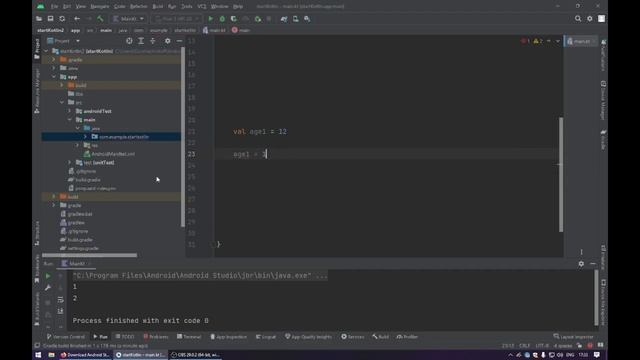This screenshot has height=360, width=640.
Task: Collapse the main folder in tree
Action: (x=69, y=120)
